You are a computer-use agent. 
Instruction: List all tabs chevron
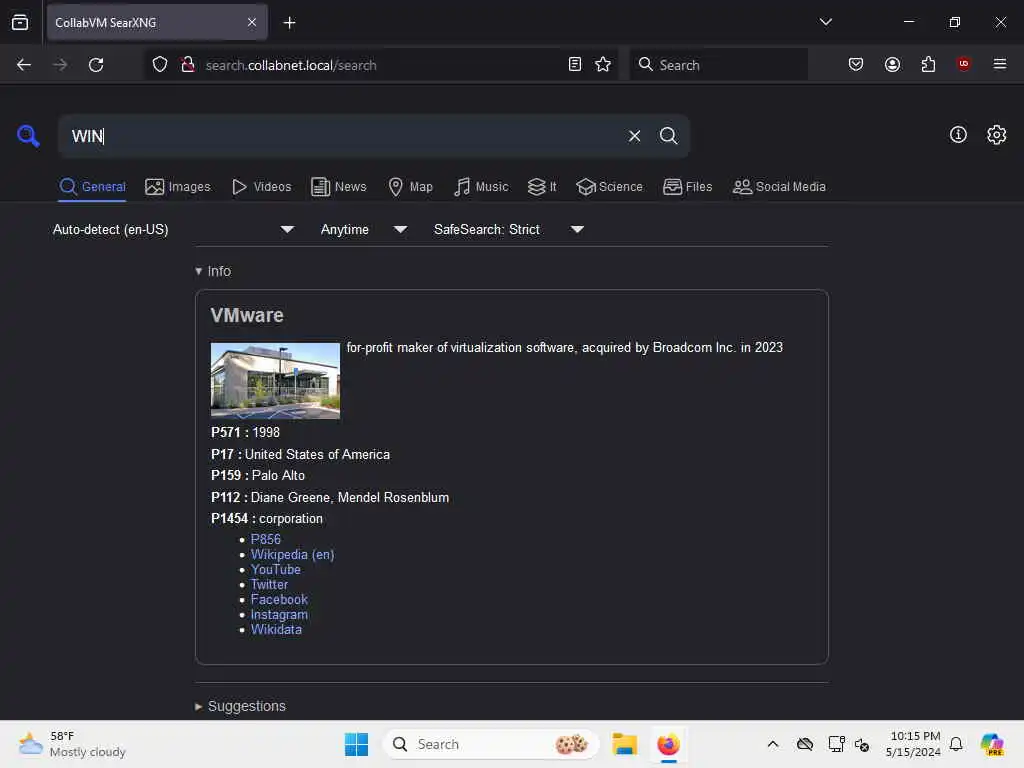point(825,22)
